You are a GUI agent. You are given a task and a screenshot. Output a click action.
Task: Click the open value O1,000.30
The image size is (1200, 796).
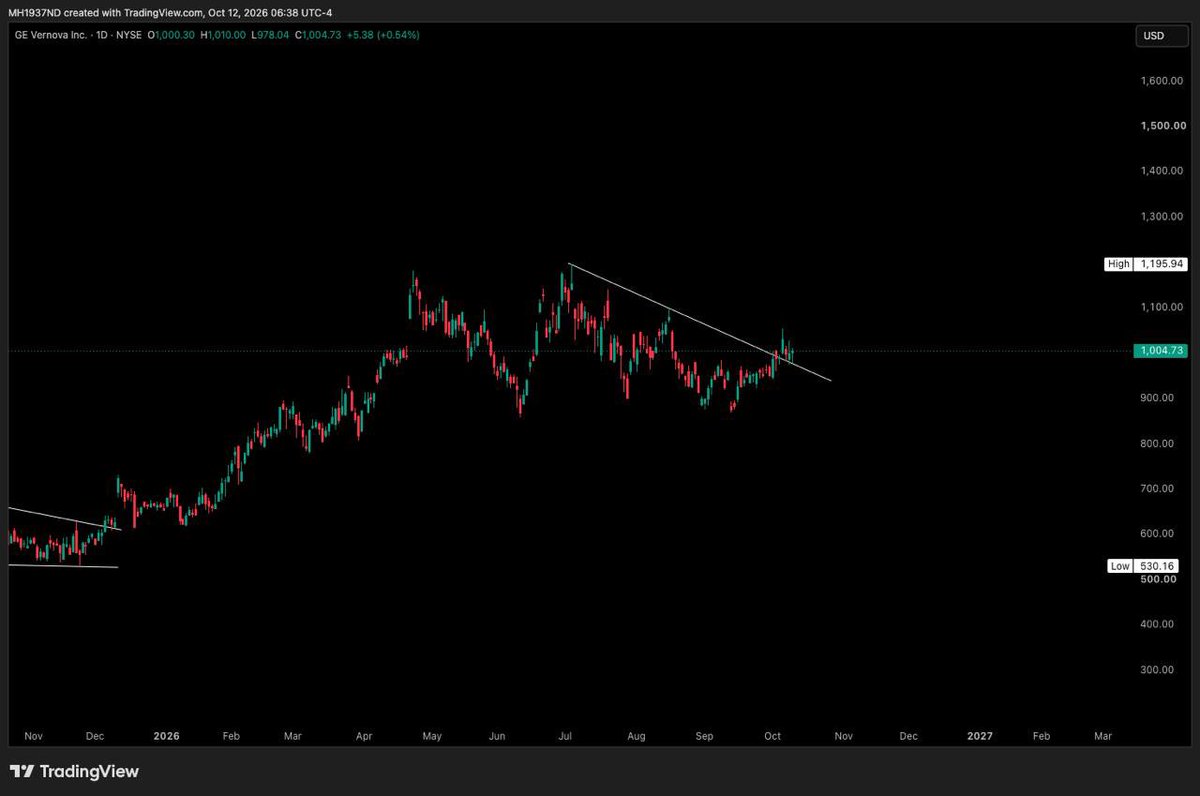pyautogui.click(x=173, y=35)
